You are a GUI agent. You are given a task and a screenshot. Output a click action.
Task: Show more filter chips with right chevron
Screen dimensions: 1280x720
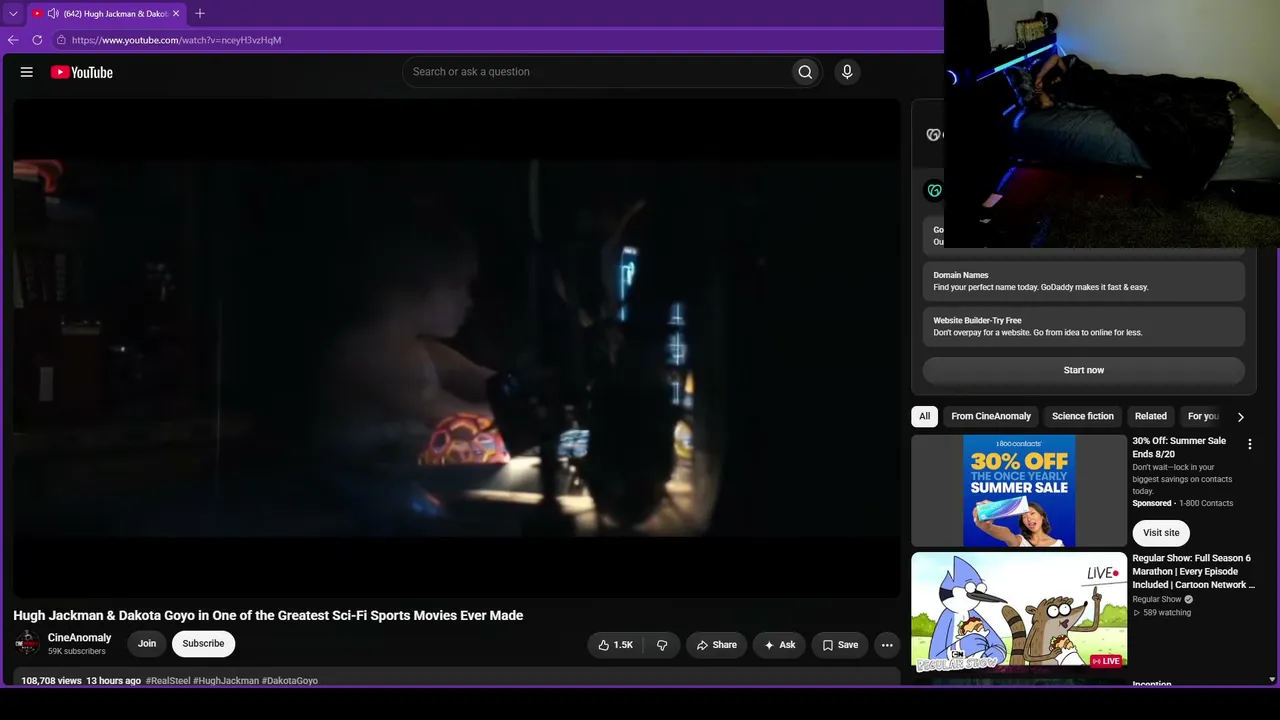point(1241,417)
